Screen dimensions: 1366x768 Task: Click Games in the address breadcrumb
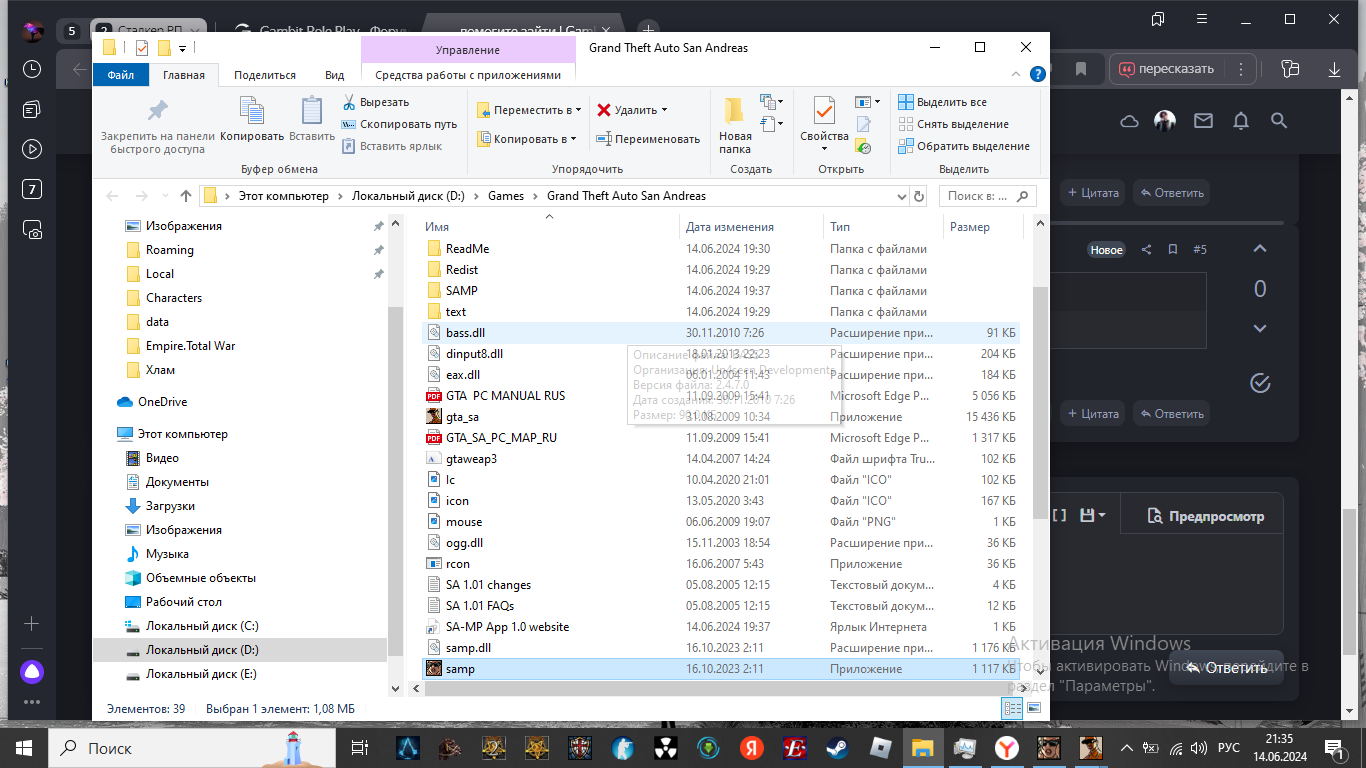[x=506, y=196]
